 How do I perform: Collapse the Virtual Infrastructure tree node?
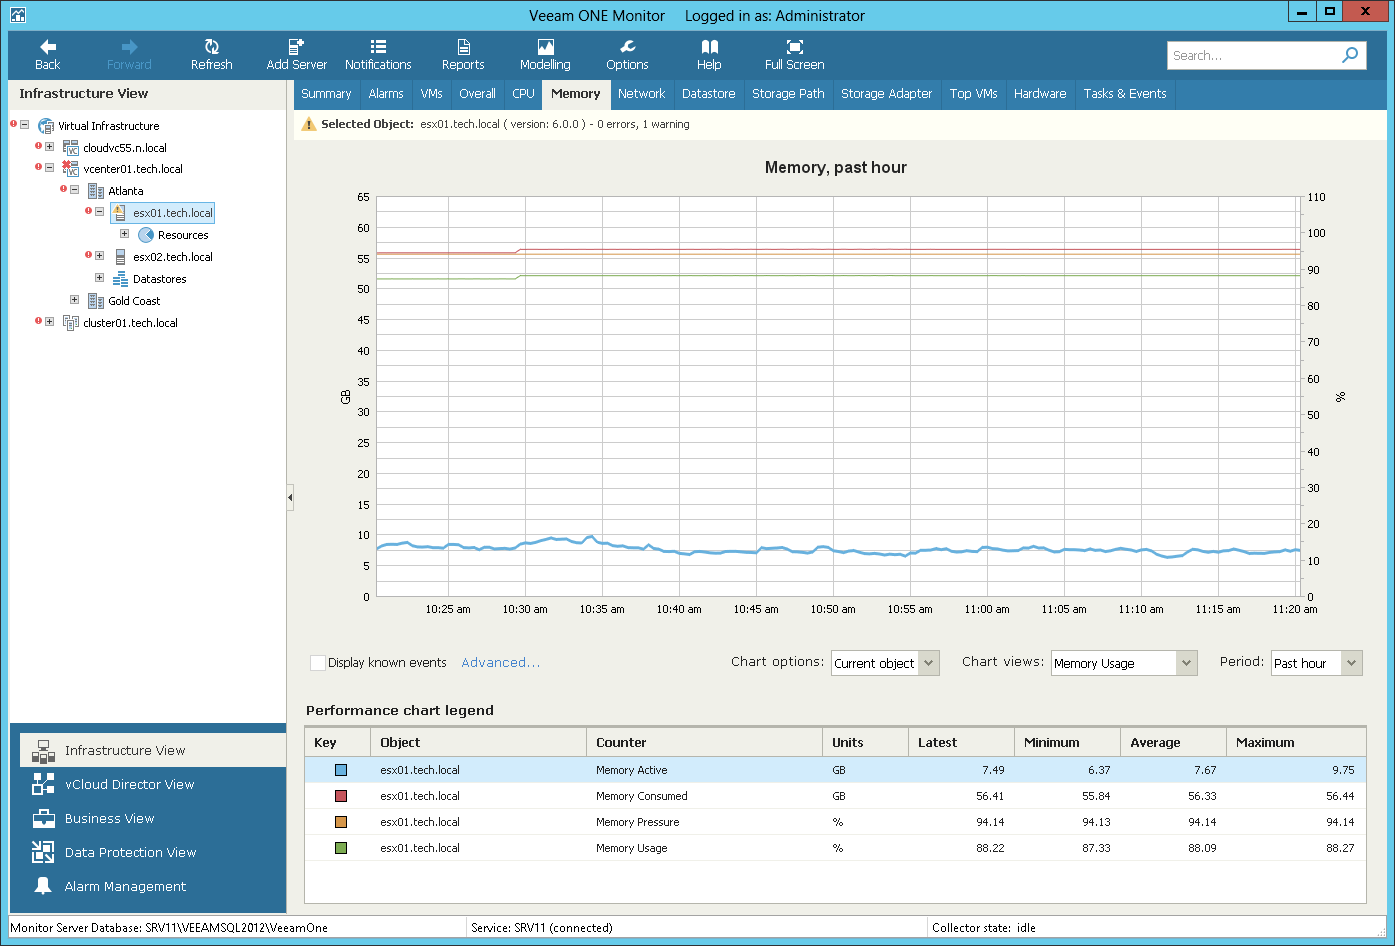[25, 125]
